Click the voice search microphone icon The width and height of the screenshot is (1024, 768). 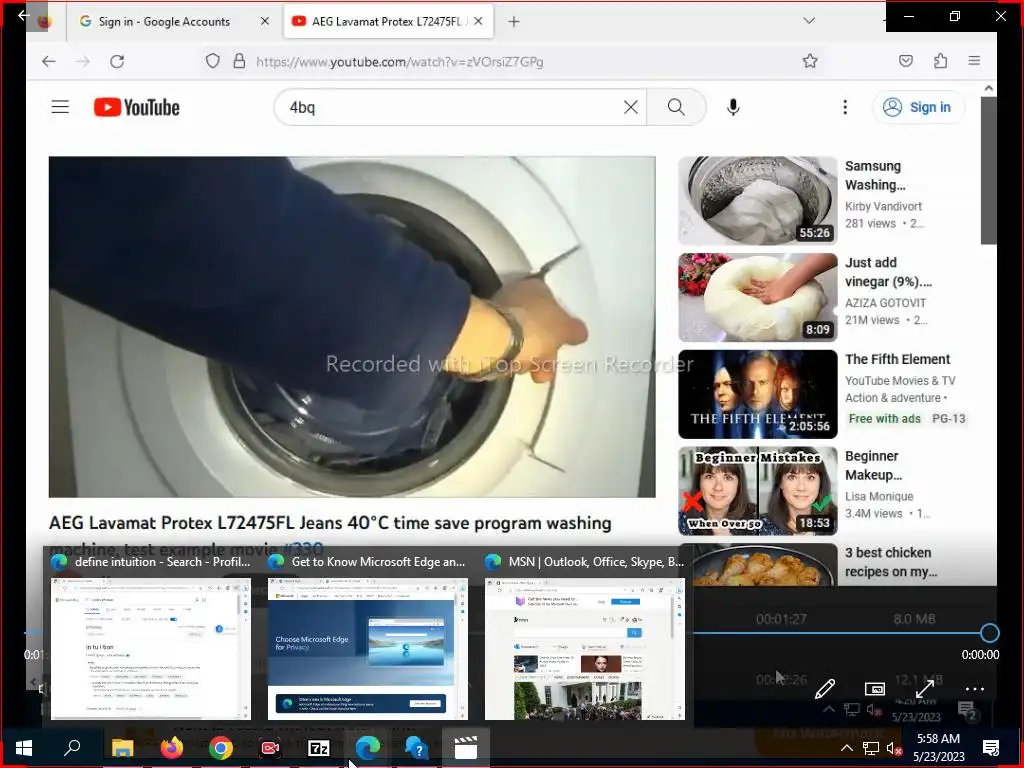(733, 107)
